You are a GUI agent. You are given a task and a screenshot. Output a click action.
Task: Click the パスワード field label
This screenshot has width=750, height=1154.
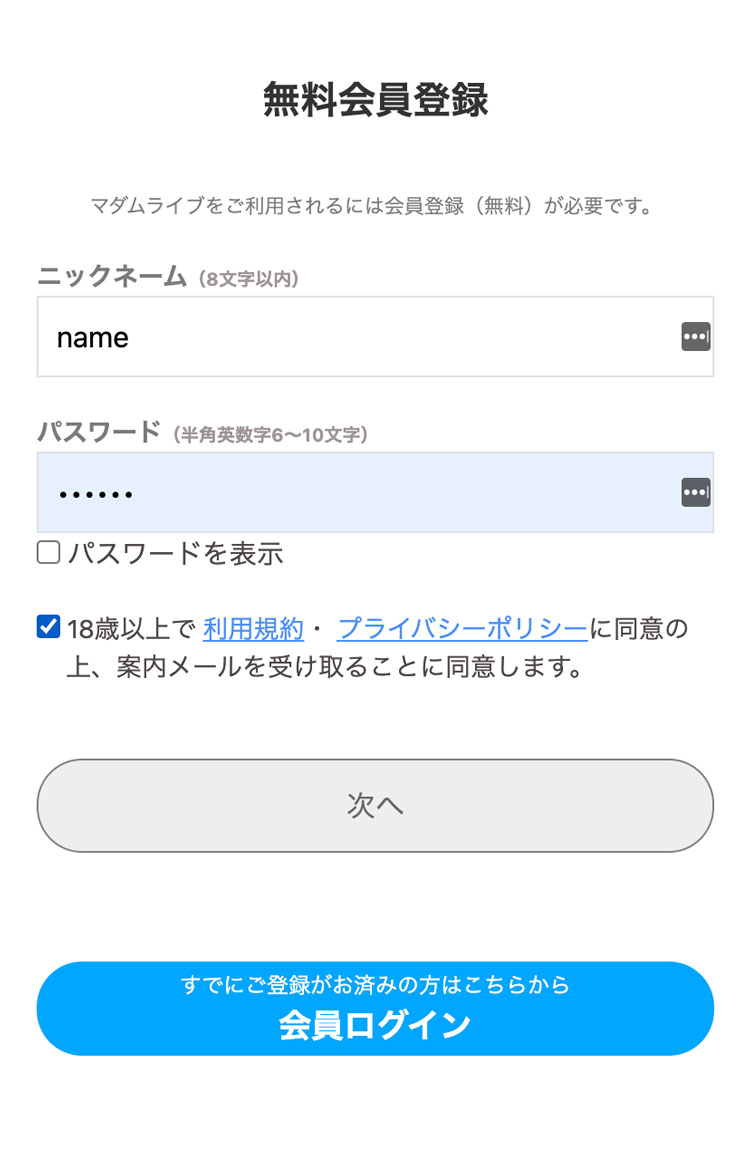point(99,432)
